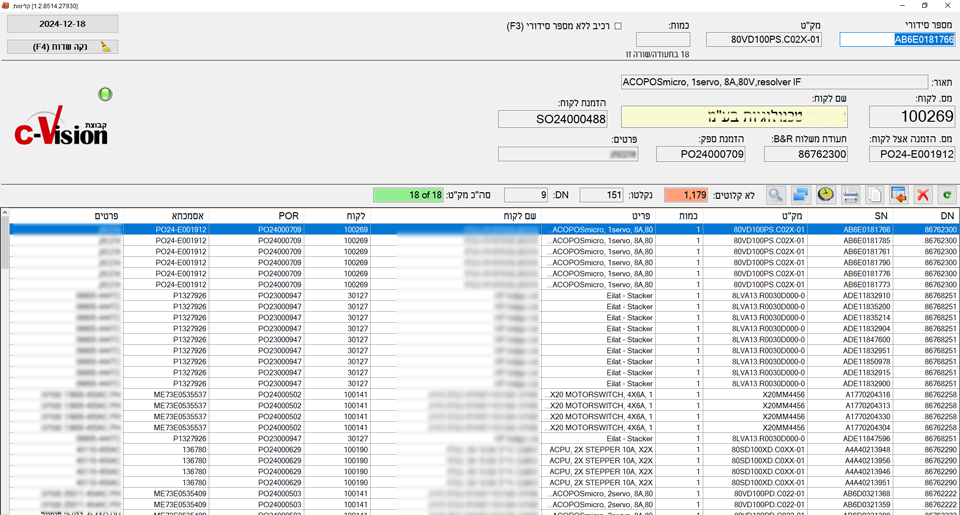This screenshot has height=515, width=960.
Task: Click the serial number field AB6E0181766
Action: pos(897,40)
